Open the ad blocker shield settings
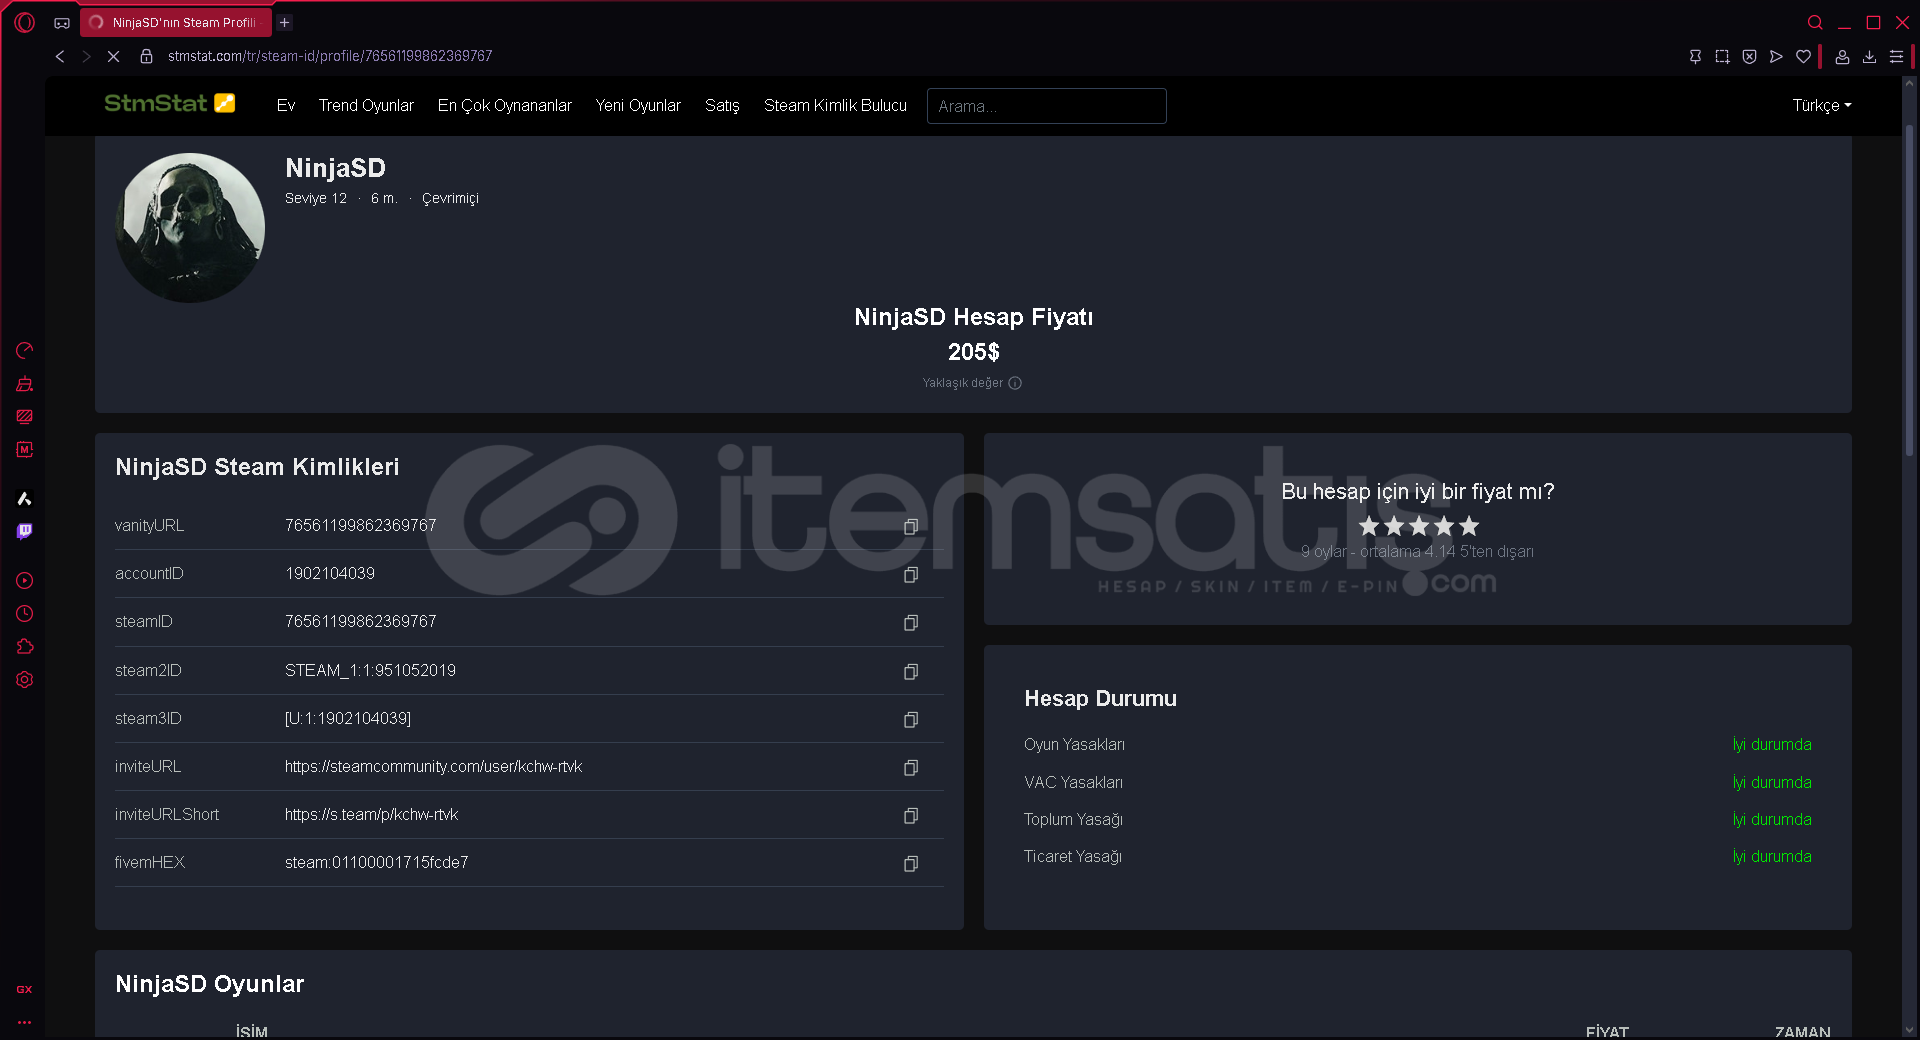 point(1749,56)
